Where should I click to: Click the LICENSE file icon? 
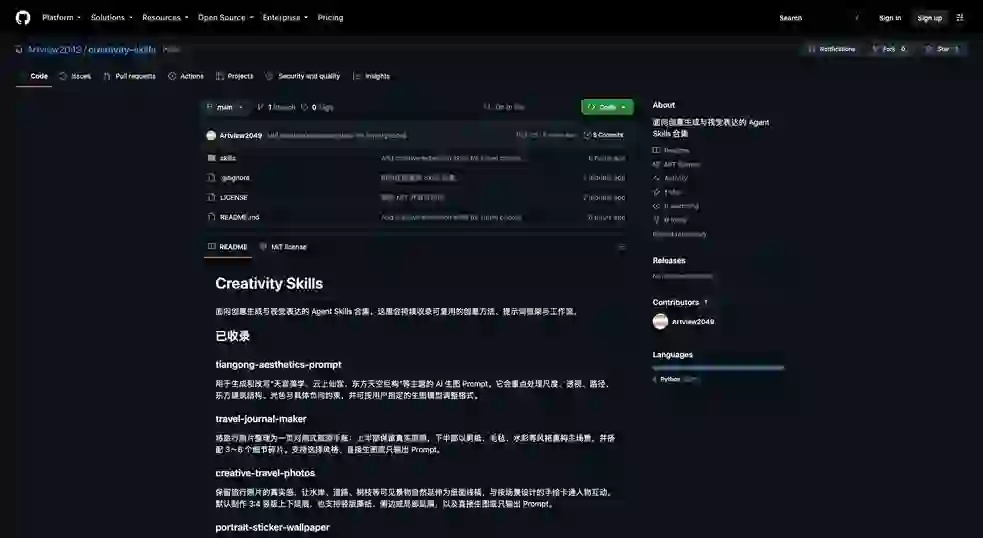click(211, 198)
